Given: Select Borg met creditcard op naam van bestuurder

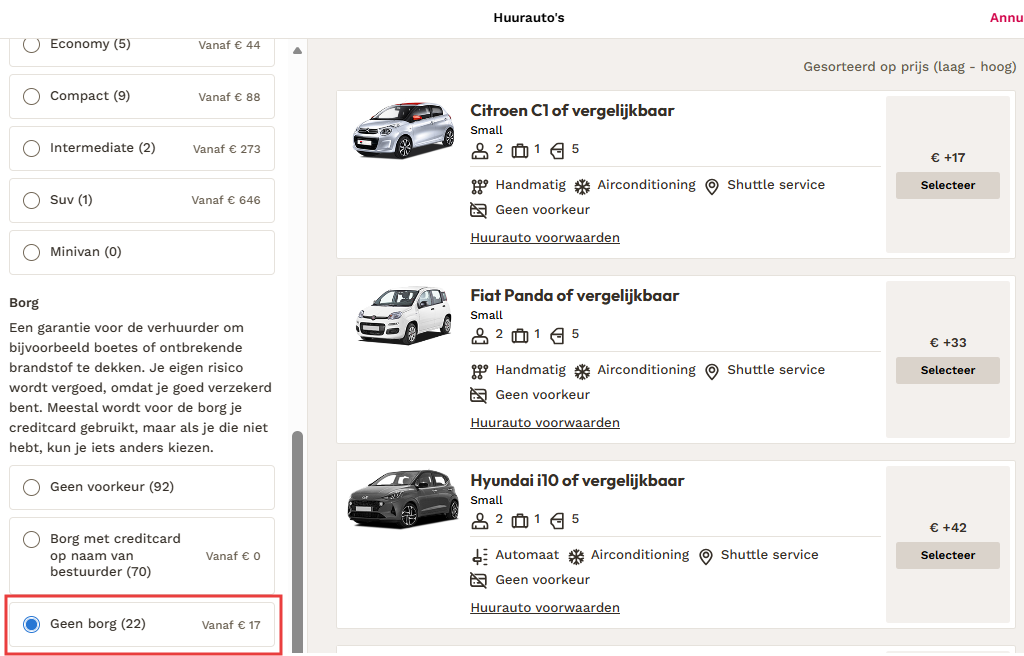Looking at the screenshot, I should click(31, 539).
